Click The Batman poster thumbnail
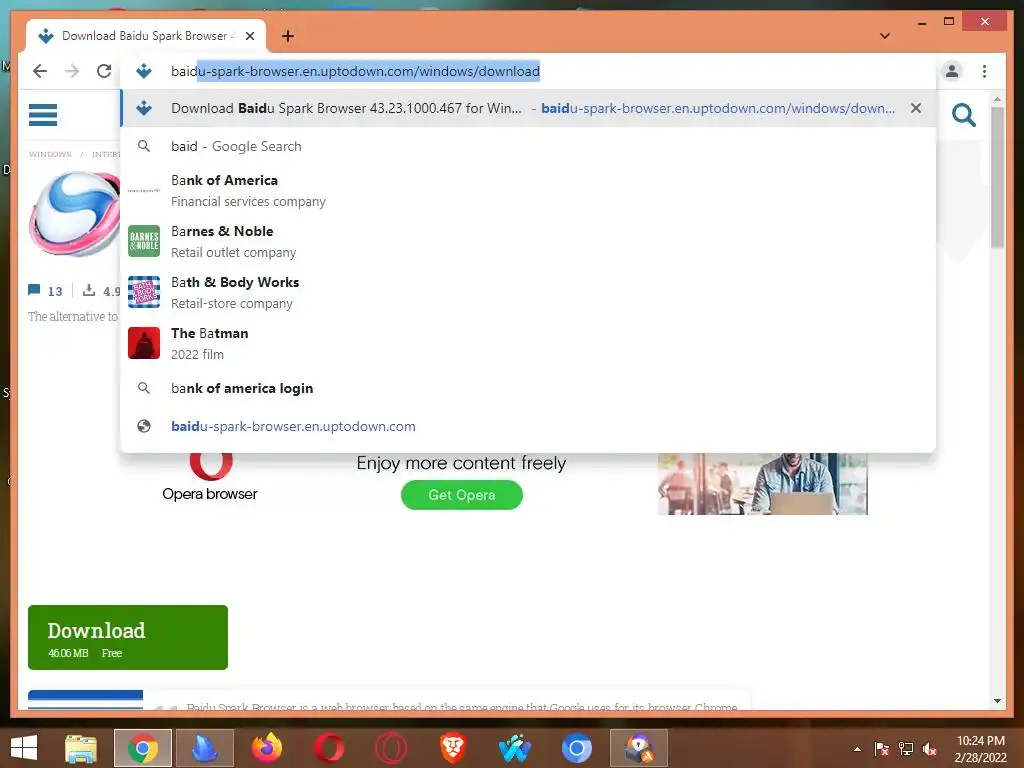The width and height of the screenshot is (1024, 768). coord(144,343)
